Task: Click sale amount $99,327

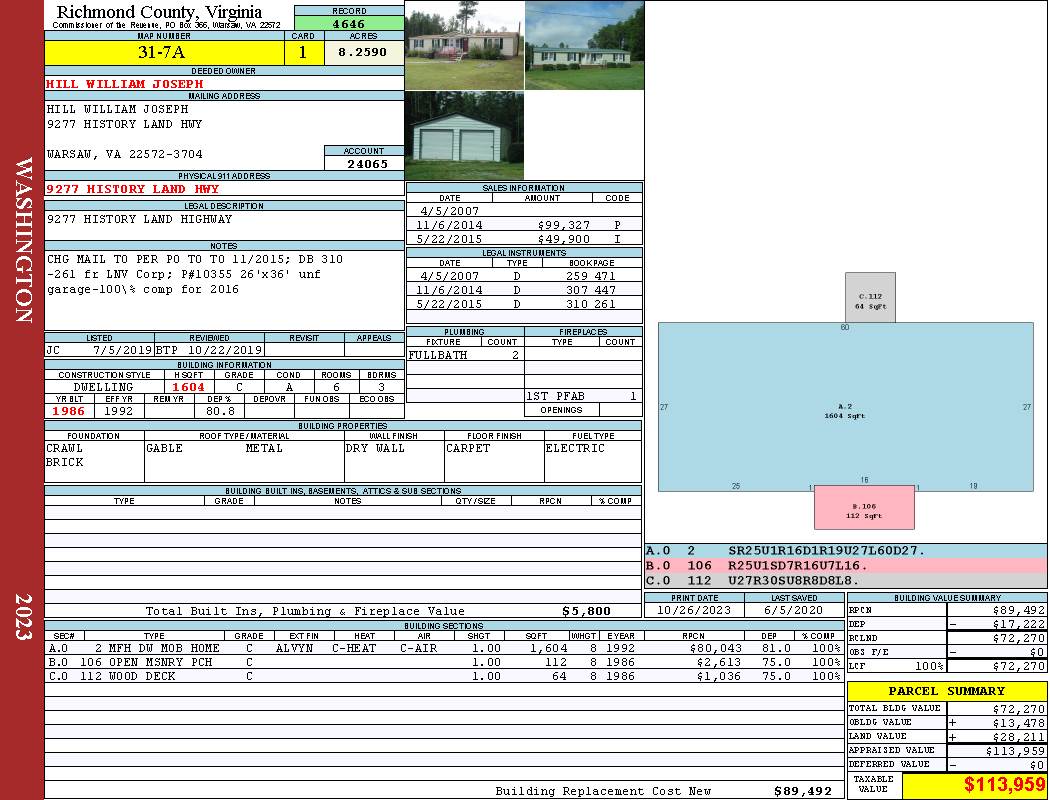Action: point(564,225)
